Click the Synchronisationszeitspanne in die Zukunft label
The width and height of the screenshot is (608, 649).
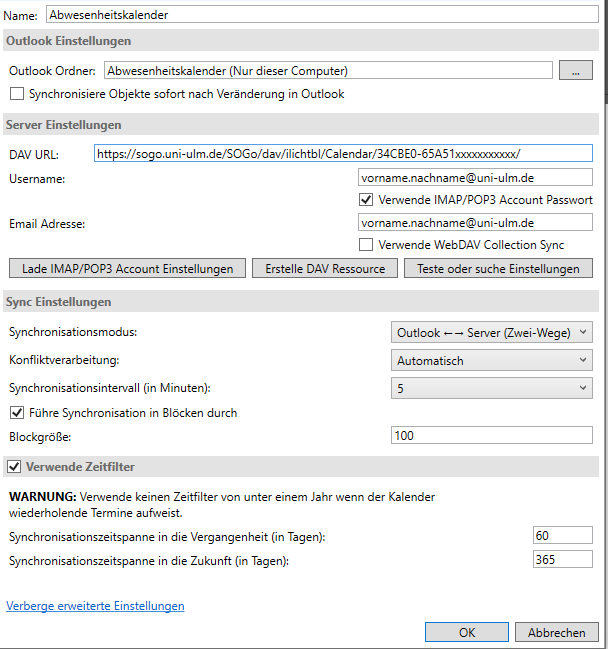pos(149,561)
